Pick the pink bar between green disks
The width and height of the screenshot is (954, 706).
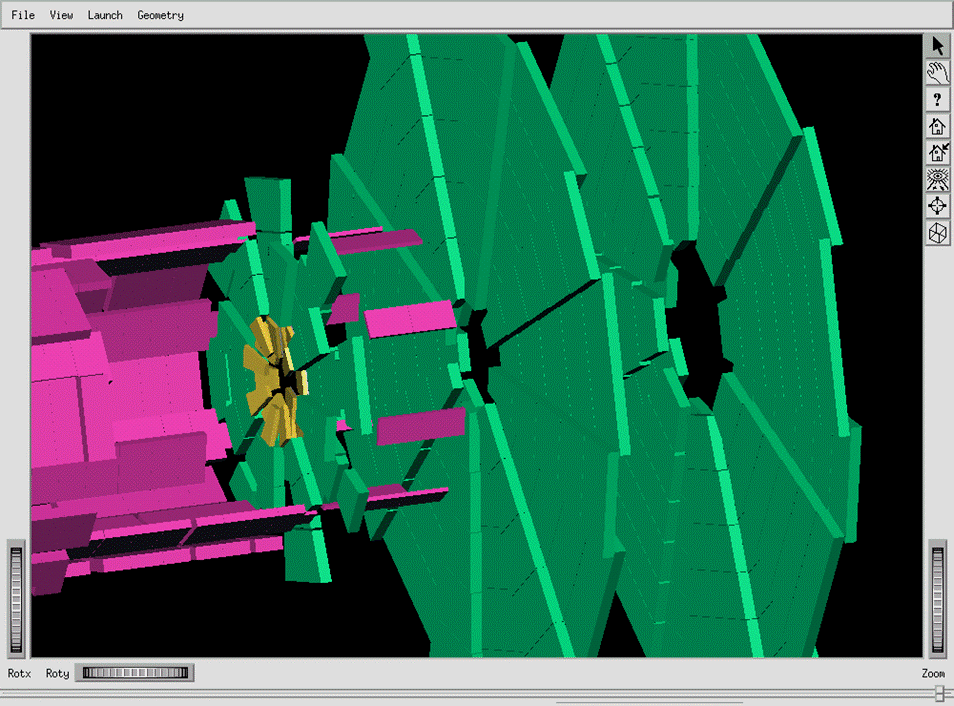coord(410,322)
